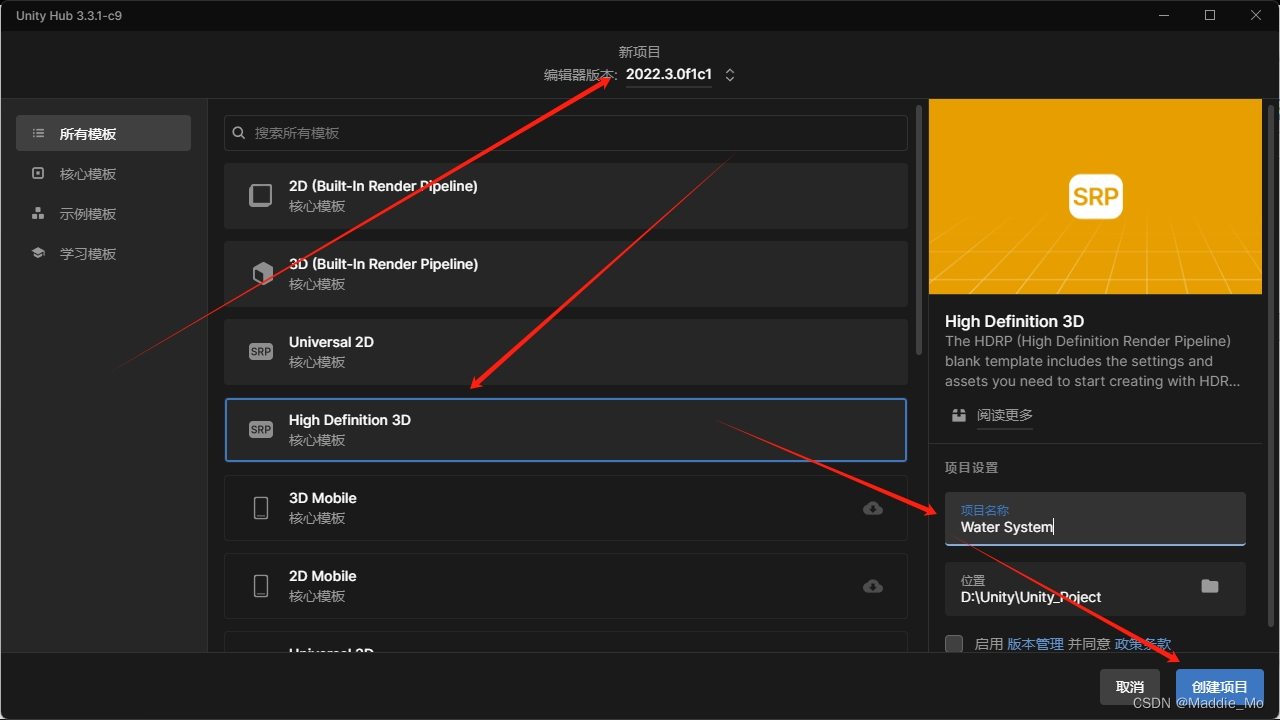Click the HDRP description text in details panel
The image size is (1280, 720).
(1093, 361)
